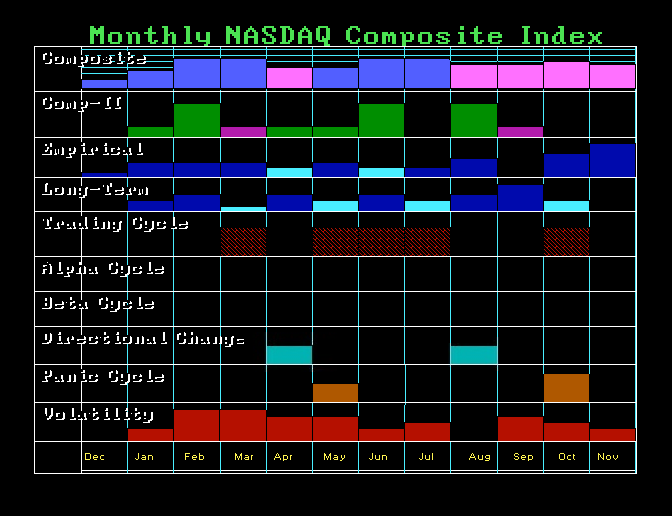Select the Volatility row label
This screenshot has width=672, height=516.
99,414
